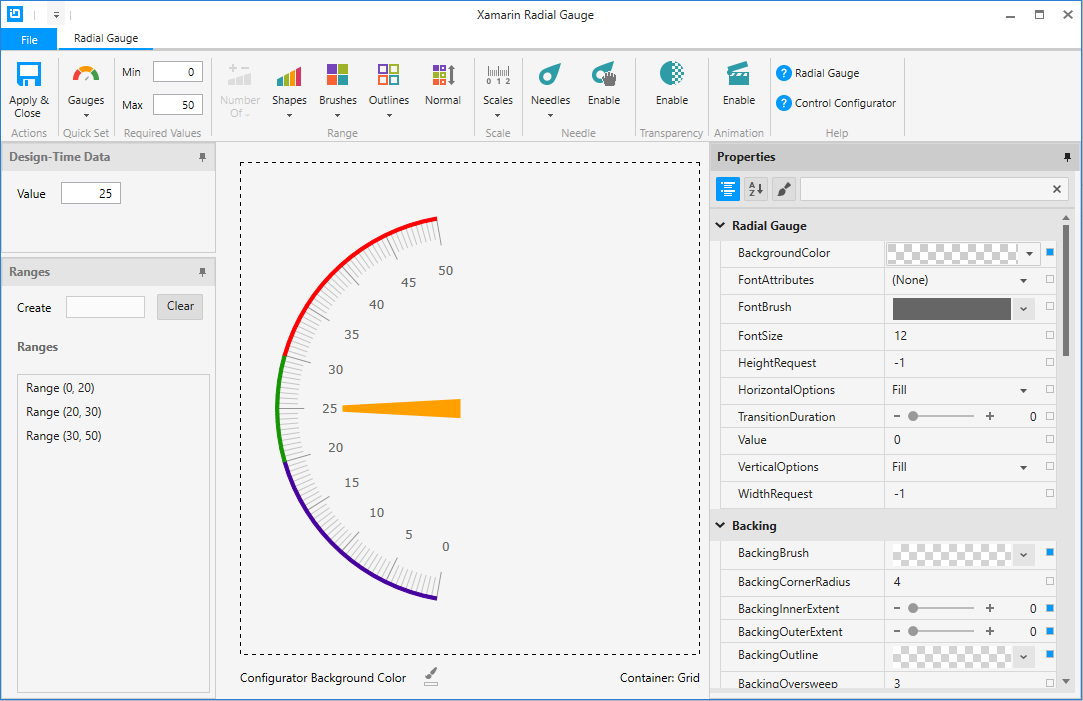Toggle the FontBrush property marker
This screenshot has height=701, width=1083.
pos(1050,307)
